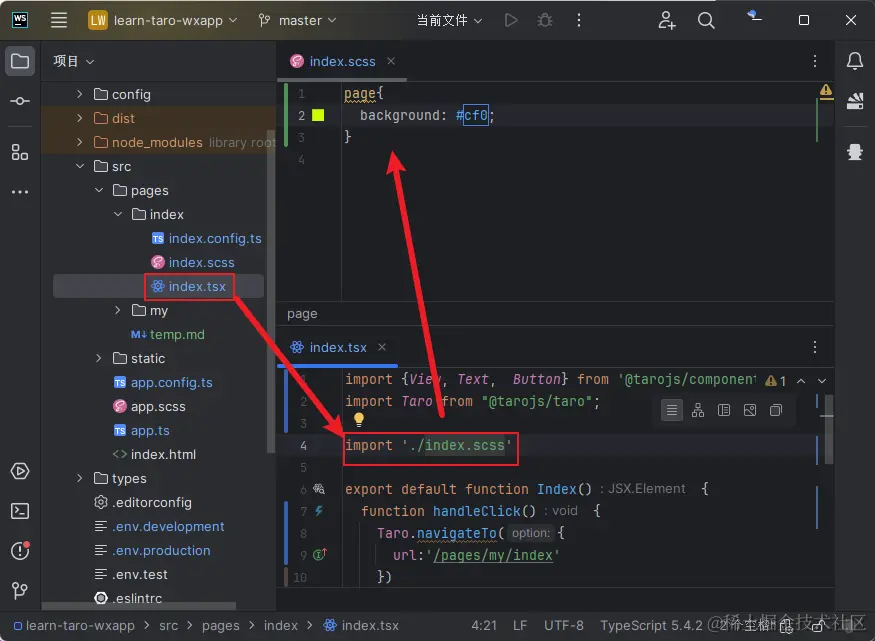Click the index.tsx editor vertical scrollbar

(829, 430)
